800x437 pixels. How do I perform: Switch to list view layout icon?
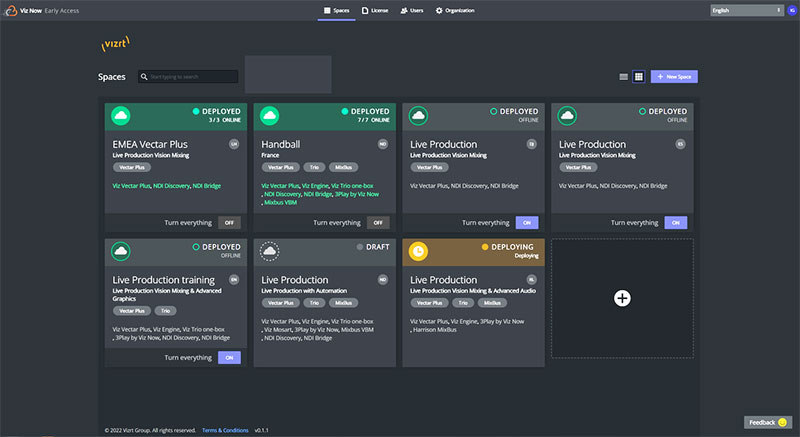(624, 76)
